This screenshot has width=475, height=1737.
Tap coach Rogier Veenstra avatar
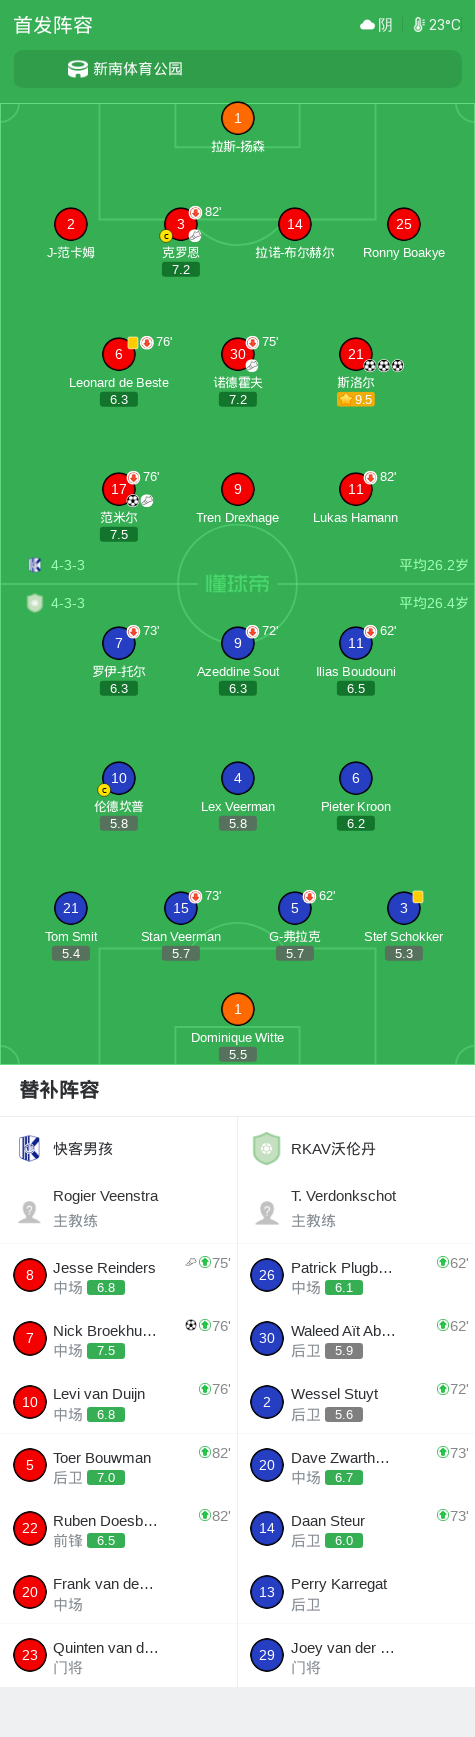click(29, 1212)
